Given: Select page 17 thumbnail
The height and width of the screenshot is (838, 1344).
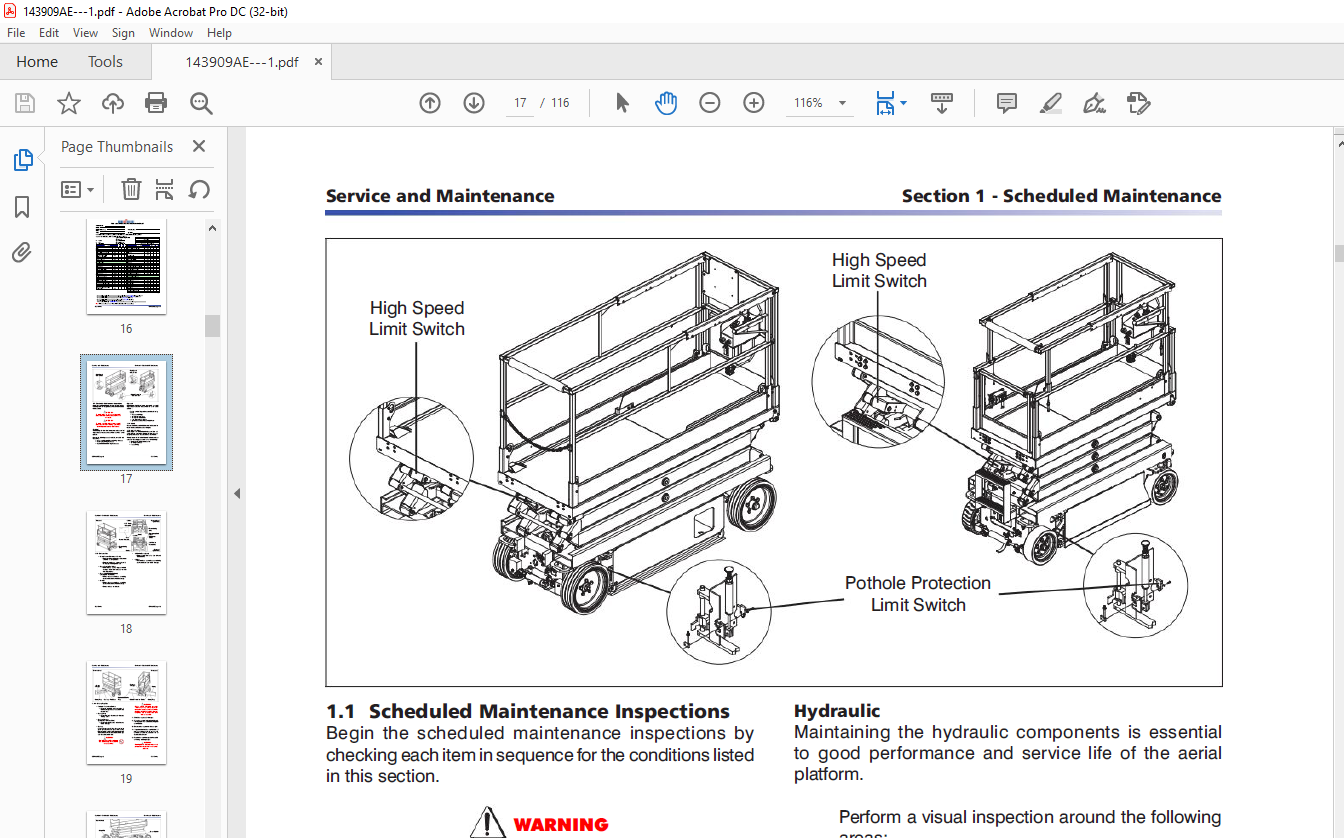Looking at the screenshot, I should coord(127,412).
